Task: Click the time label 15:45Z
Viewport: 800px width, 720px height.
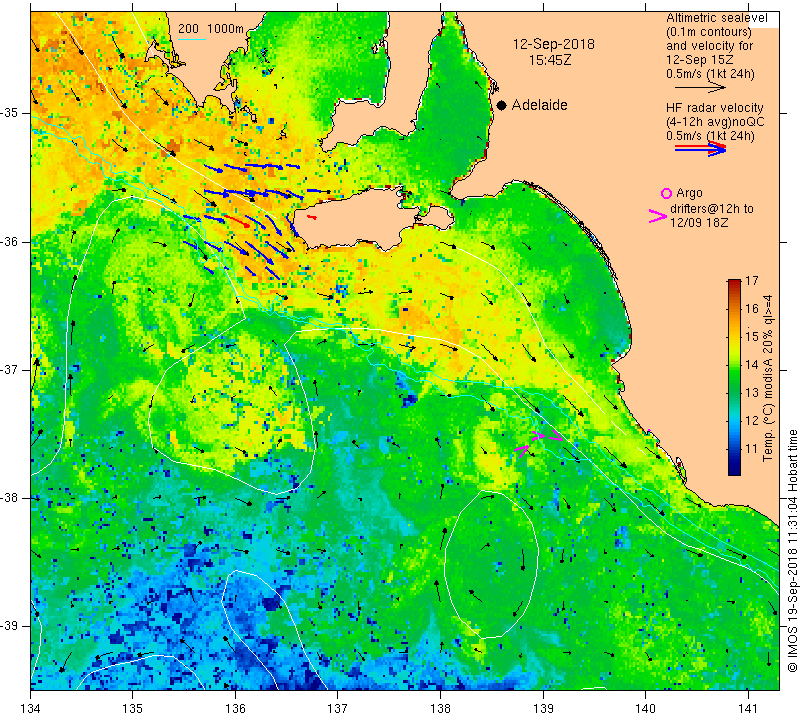Action: [549, 60]
